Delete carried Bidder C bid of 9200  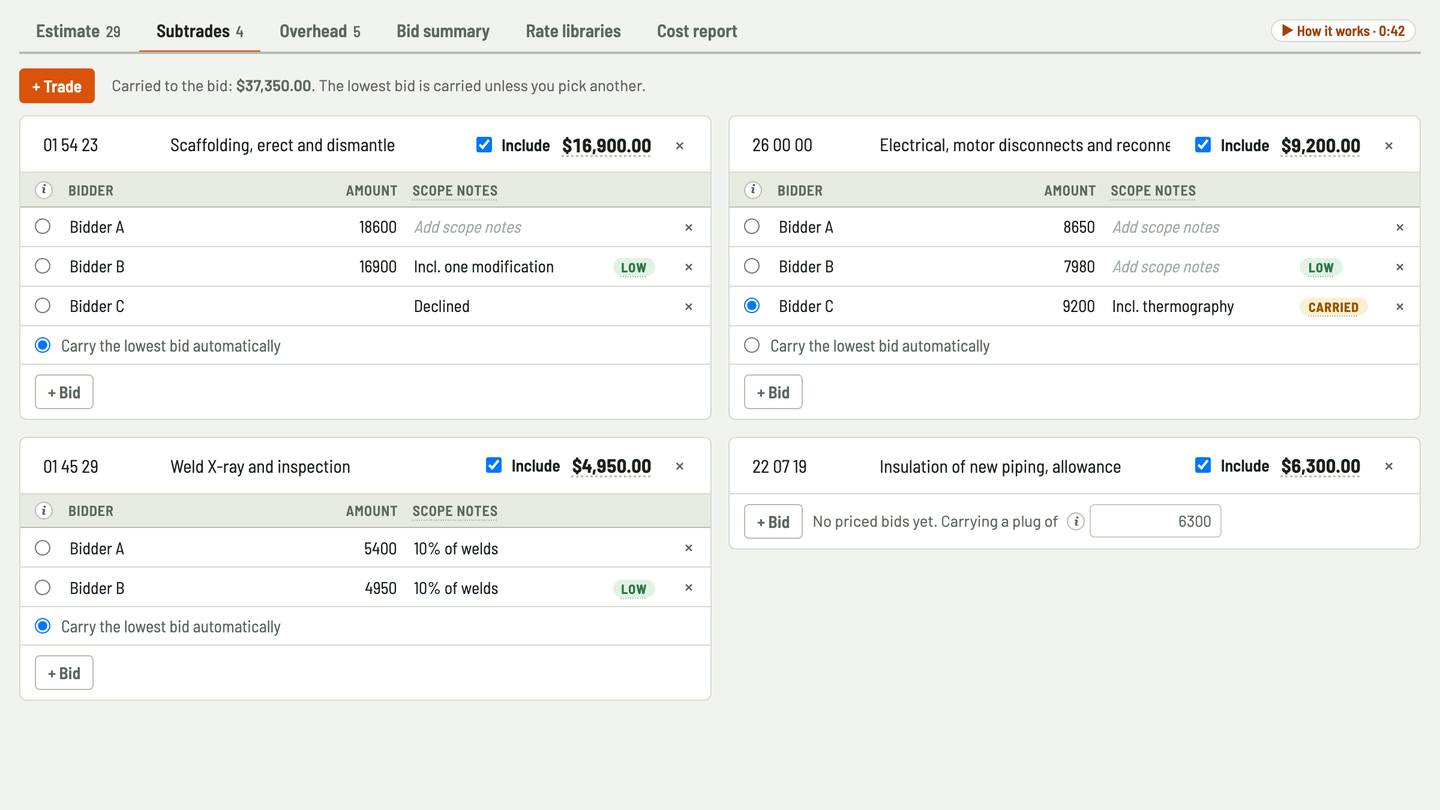(x=1400, y=307)
